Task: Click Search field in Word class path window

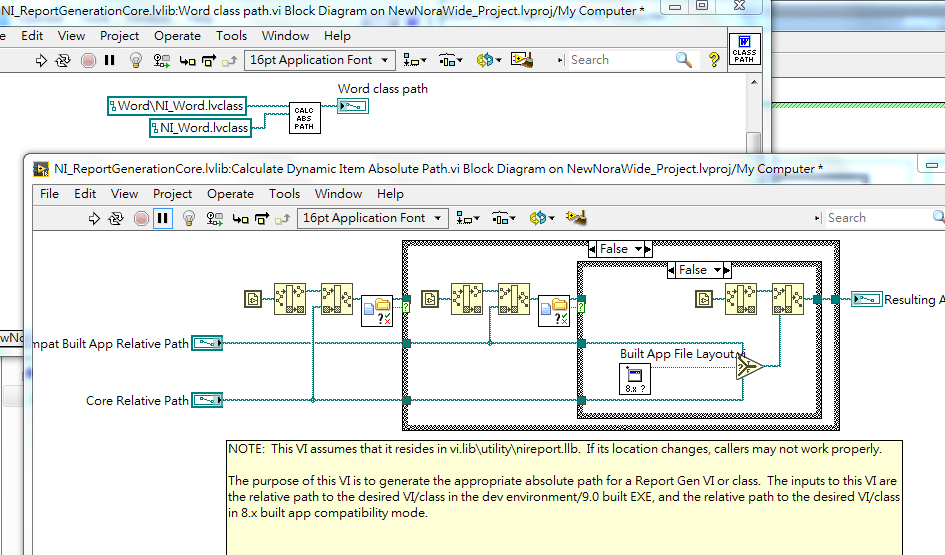Action: click(x=620, y=60)
